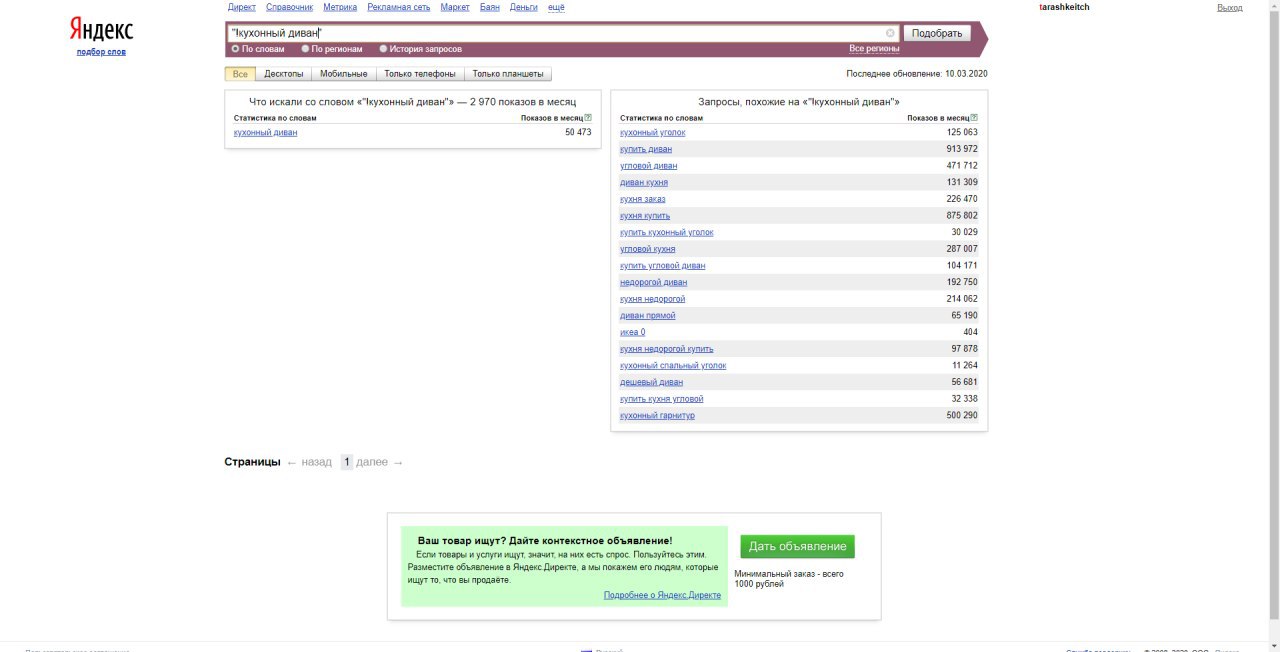
Task: Open the купить диван similar query
Action: click(646, 149)
